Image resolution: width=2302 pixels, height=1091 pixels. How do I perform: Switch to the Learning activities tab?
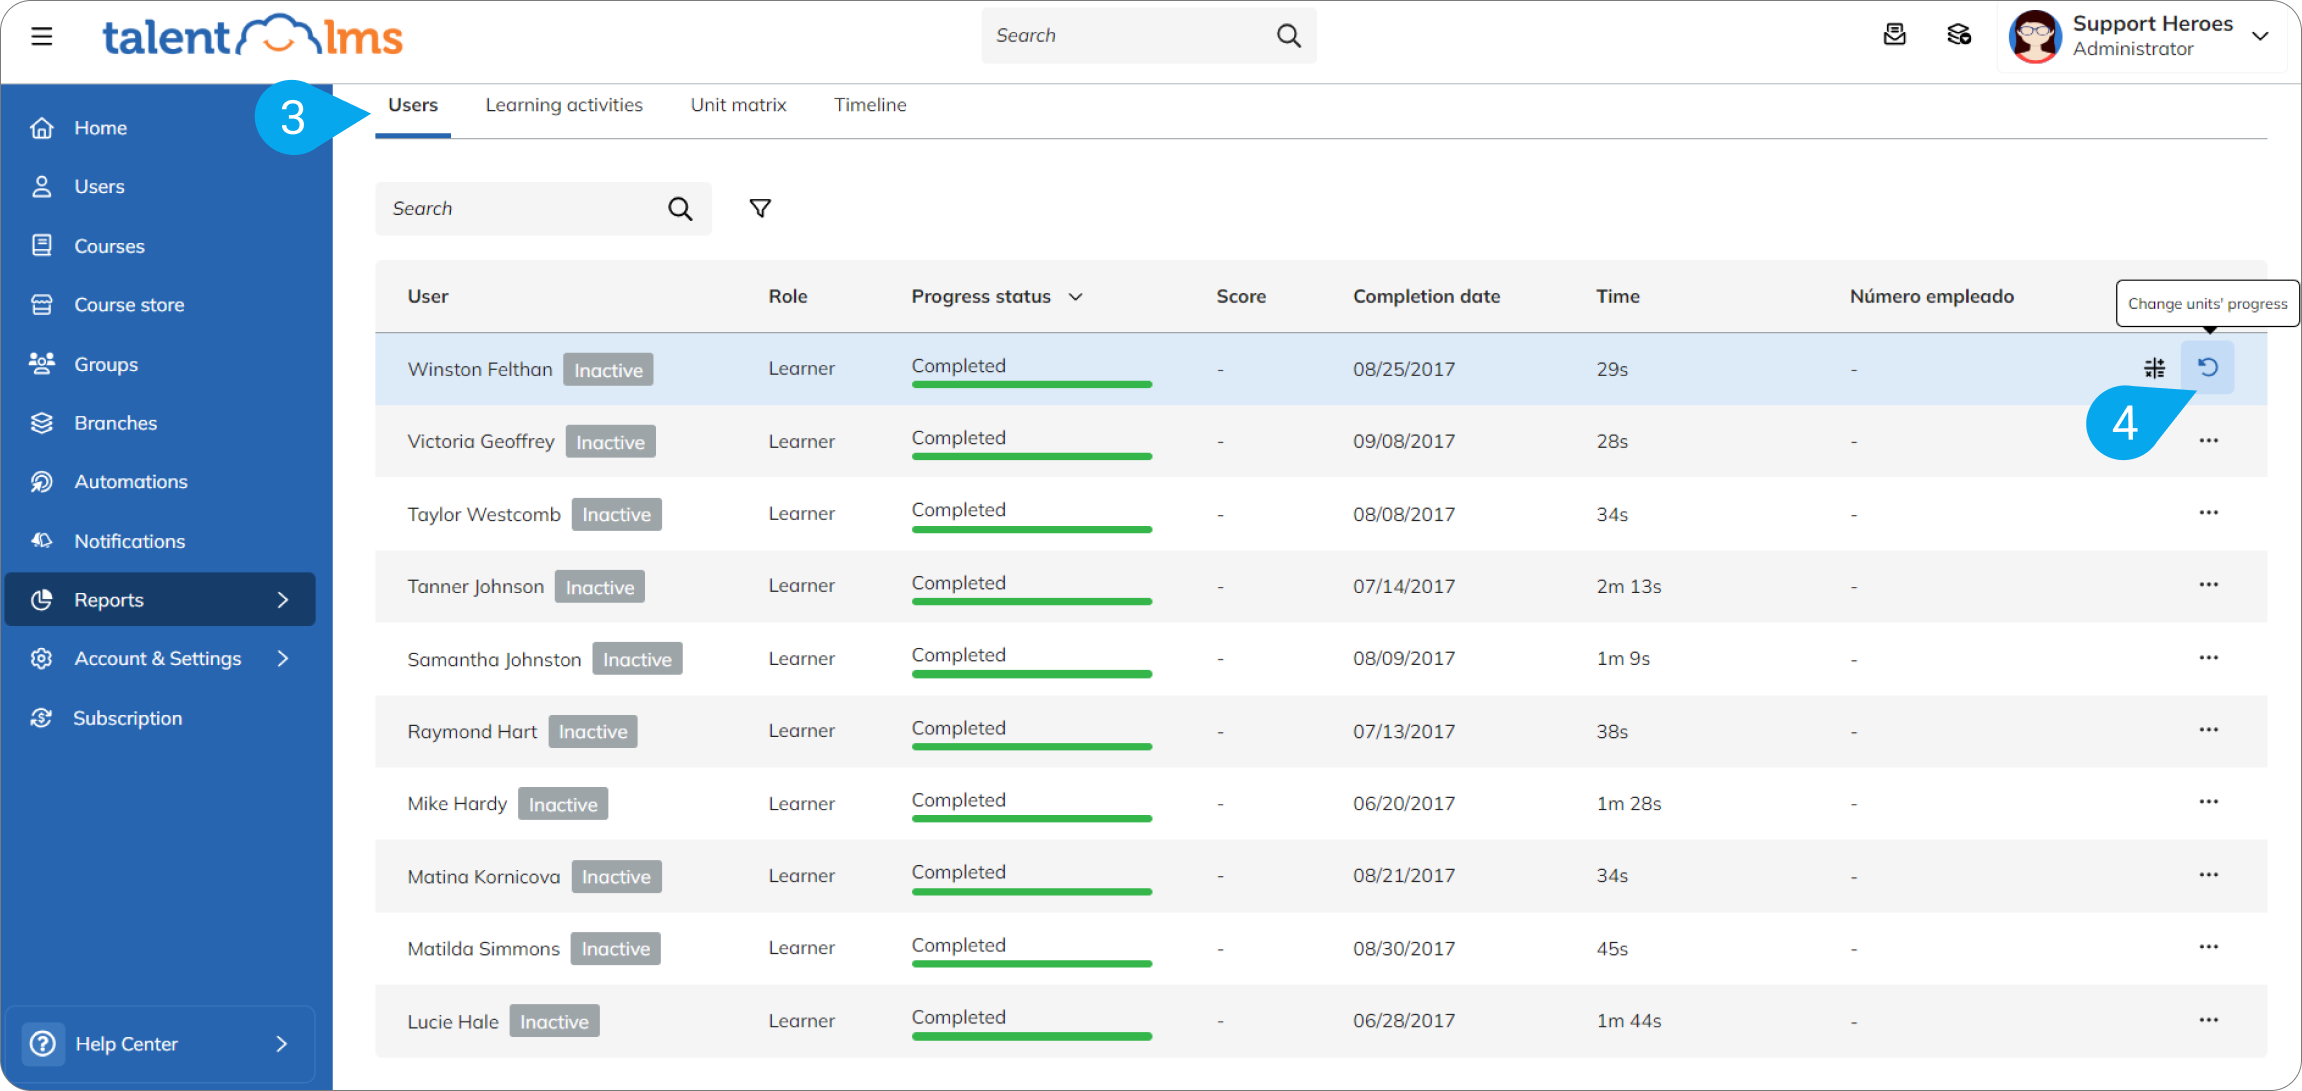click(564, 105)
